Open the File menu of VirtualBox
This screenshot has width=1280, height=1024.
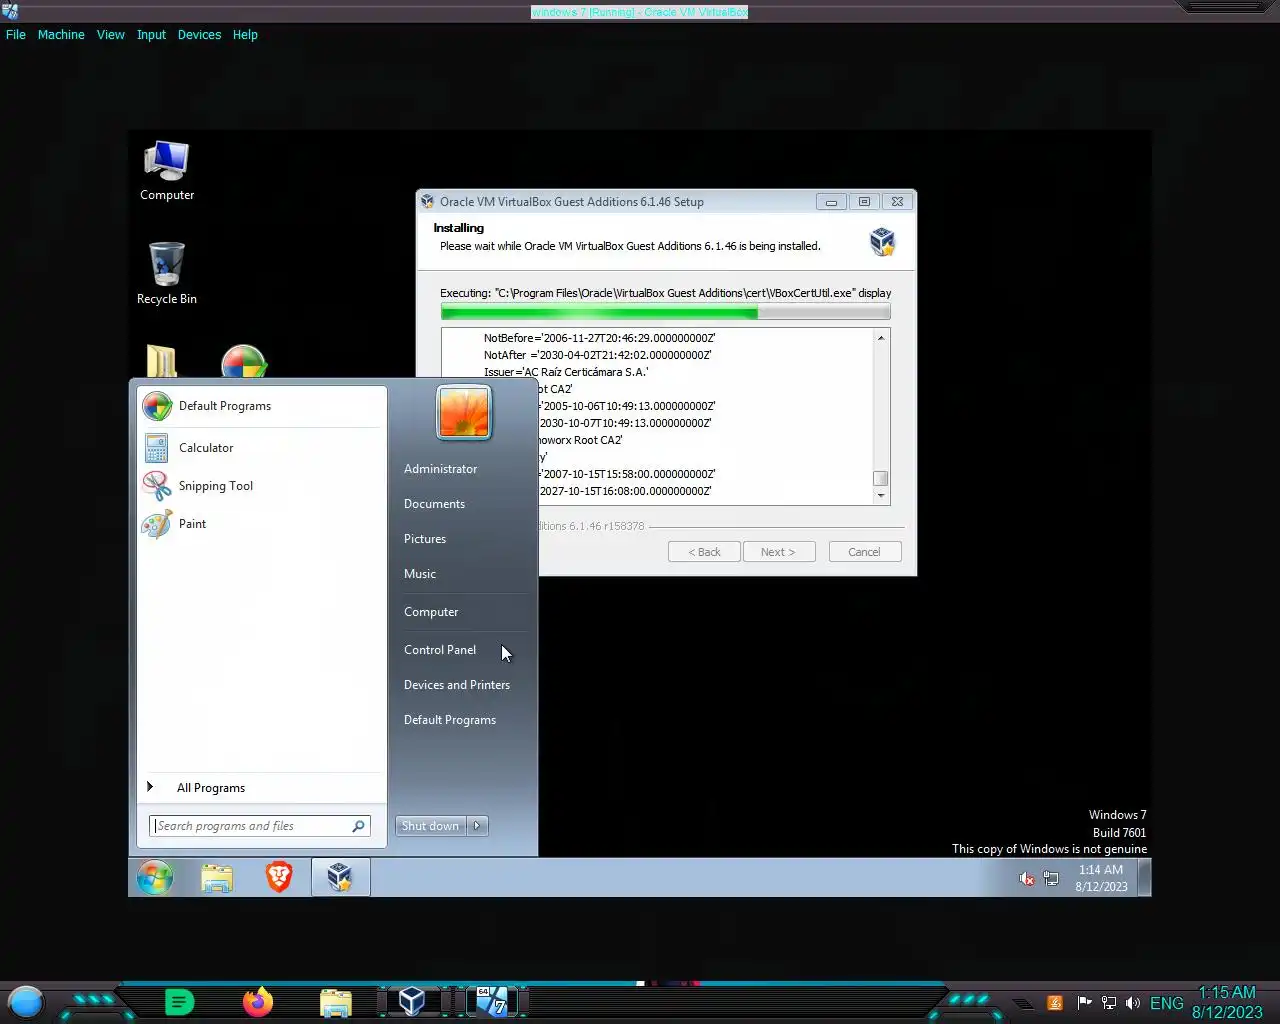click(x=16, y=34)
